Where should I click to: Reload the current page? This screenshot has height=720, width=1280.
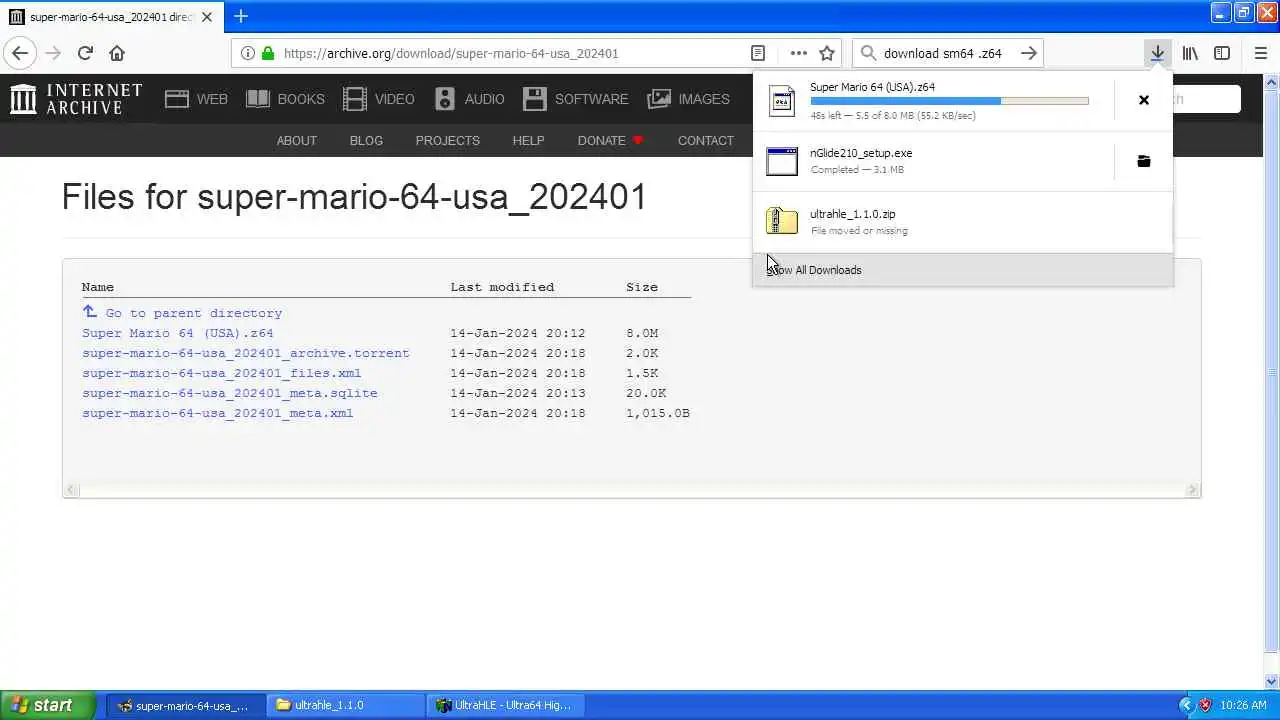coord(85,53)
